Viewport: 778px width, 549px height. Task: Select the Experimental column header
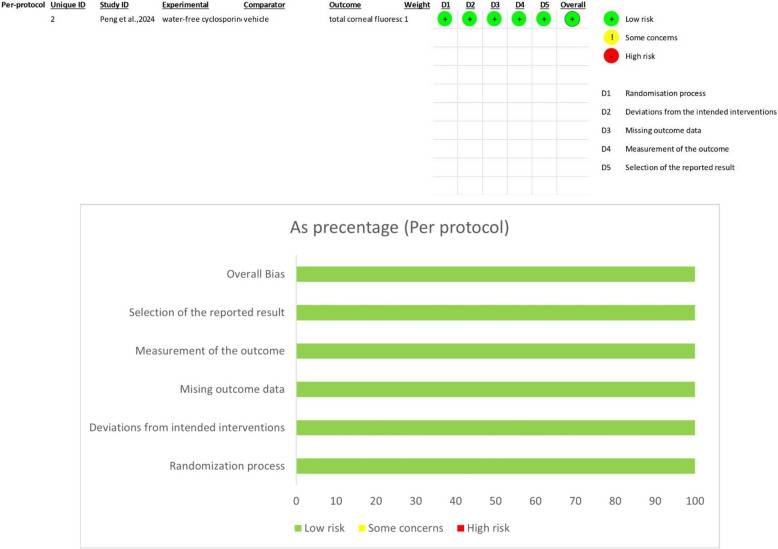point(185,6)
